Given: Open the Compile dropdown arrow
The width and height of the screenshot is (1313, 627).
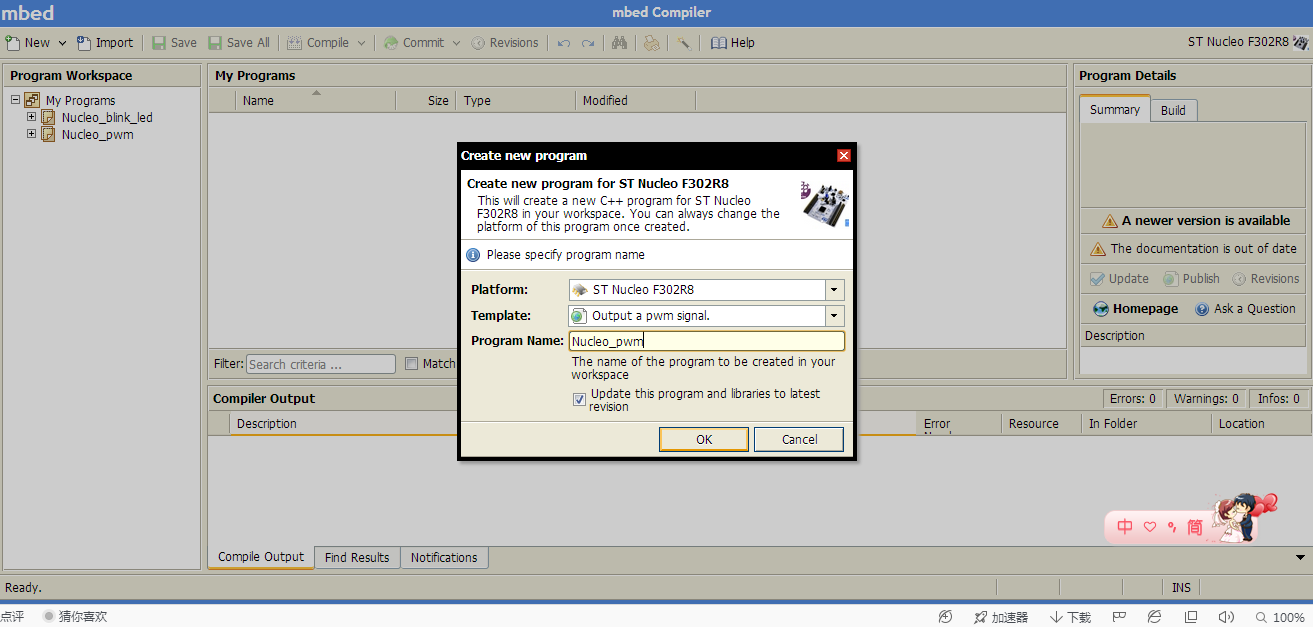Looking at the screenshot, I should click(362, 43).
